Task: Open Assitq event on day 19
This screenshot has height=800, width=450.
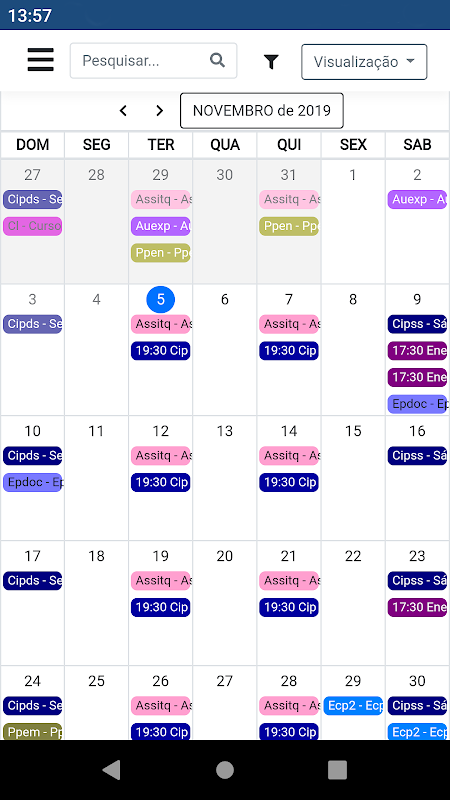Action: [x=161, y=581]
